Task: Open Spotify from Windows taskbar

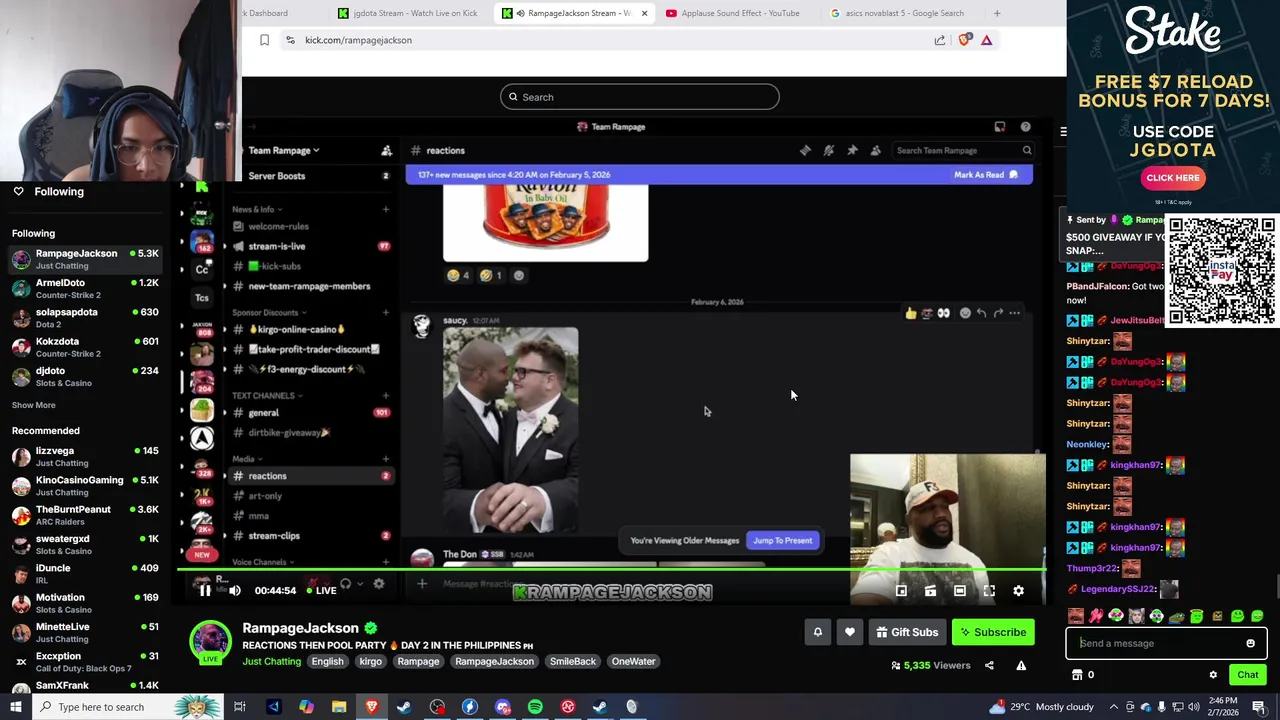Action: point(535,707)
